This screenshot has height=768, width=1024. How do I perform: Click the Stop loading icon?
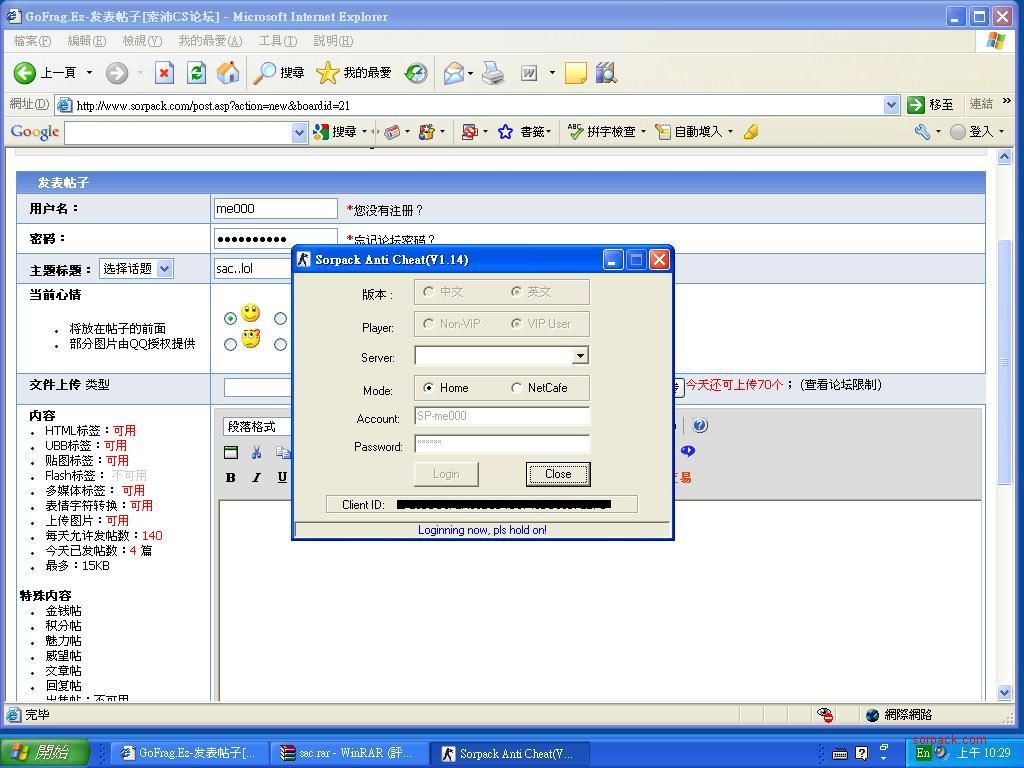(164, 73)
